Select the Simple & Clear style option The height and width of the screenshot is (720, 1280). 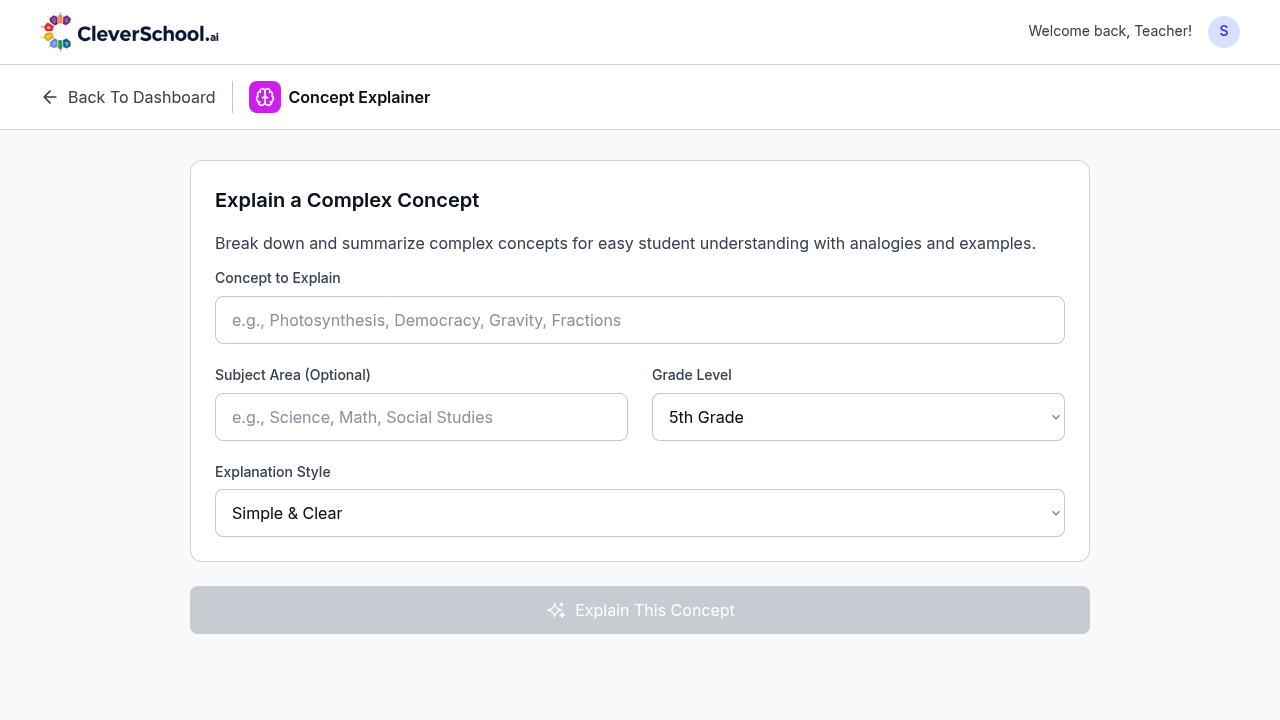[x=640, y=513]
